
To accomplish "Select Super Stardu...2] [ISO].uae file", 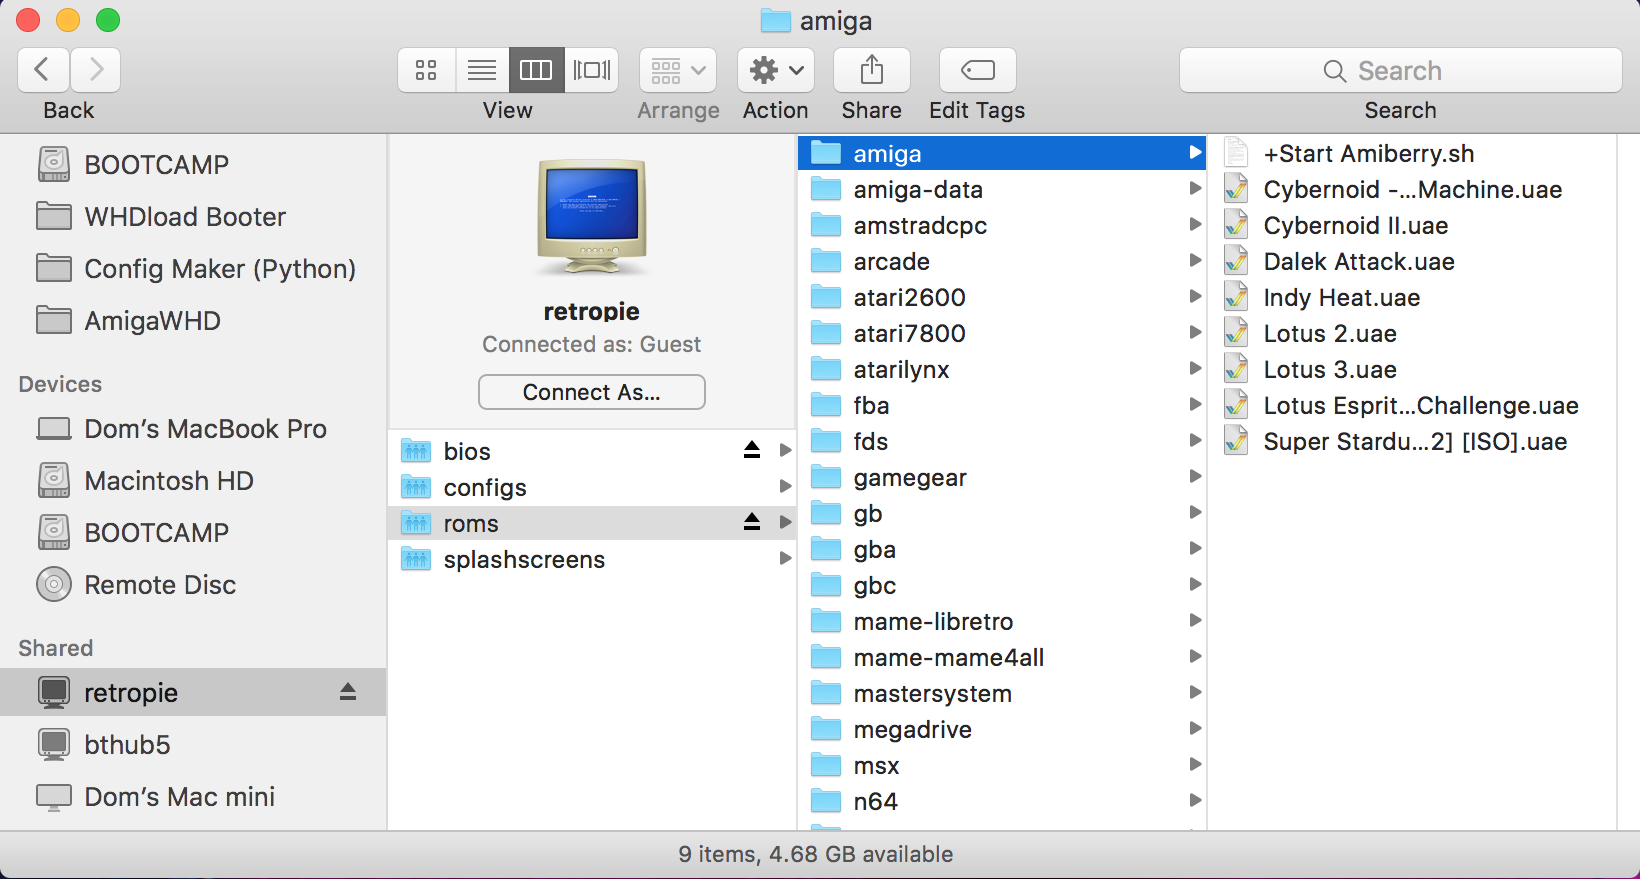I will point(1412,441).
